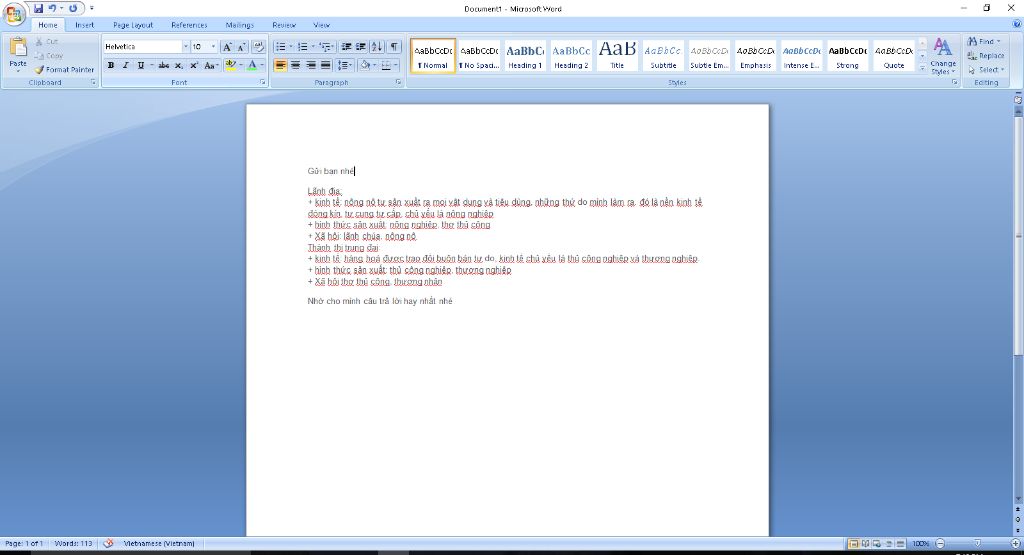Expand numbering list dropdown arrow
The image size is (1024, 555).
pos(312,47)
